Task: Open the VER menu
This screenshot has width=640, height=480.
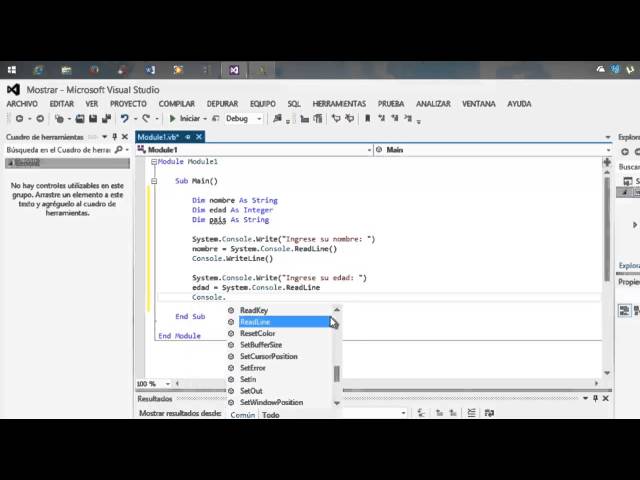Action: [x=92, y=104]
